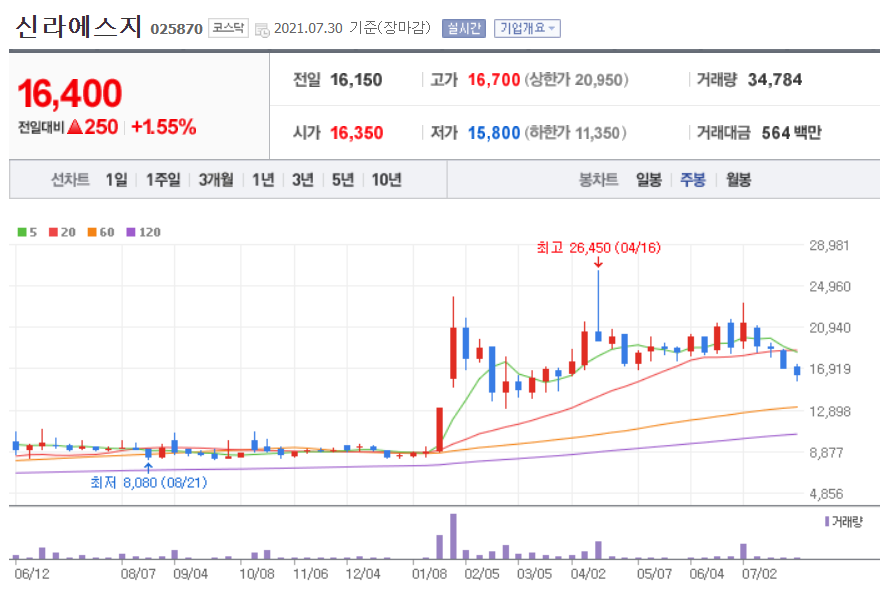Click the 실시간 realtime button
880x589 pixels.
point(464,28)
